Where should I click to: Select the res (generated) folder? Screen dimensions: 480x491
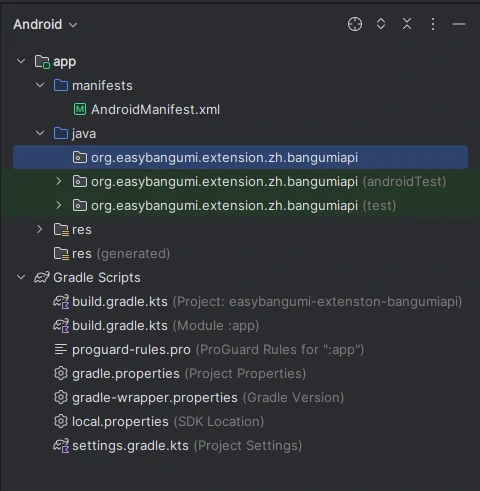coord(112,253)
